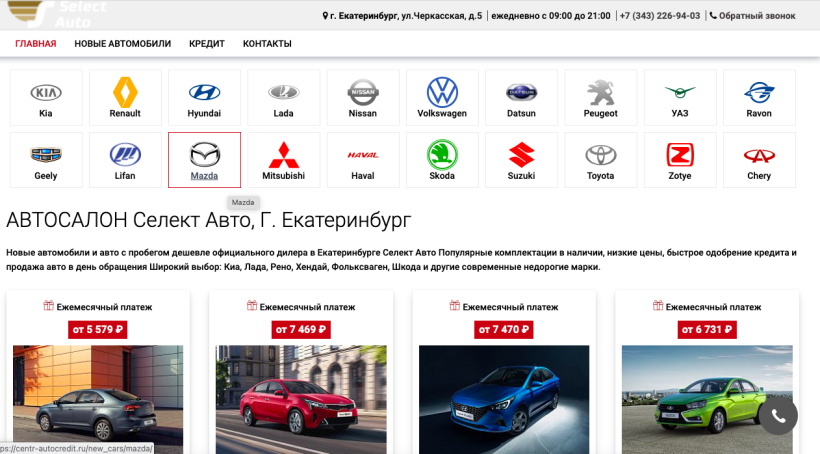Image resolution: width=820 pixels, height=454 pixels.
Task: Go to the КРЕДИТ menu section
Action: 207,44
